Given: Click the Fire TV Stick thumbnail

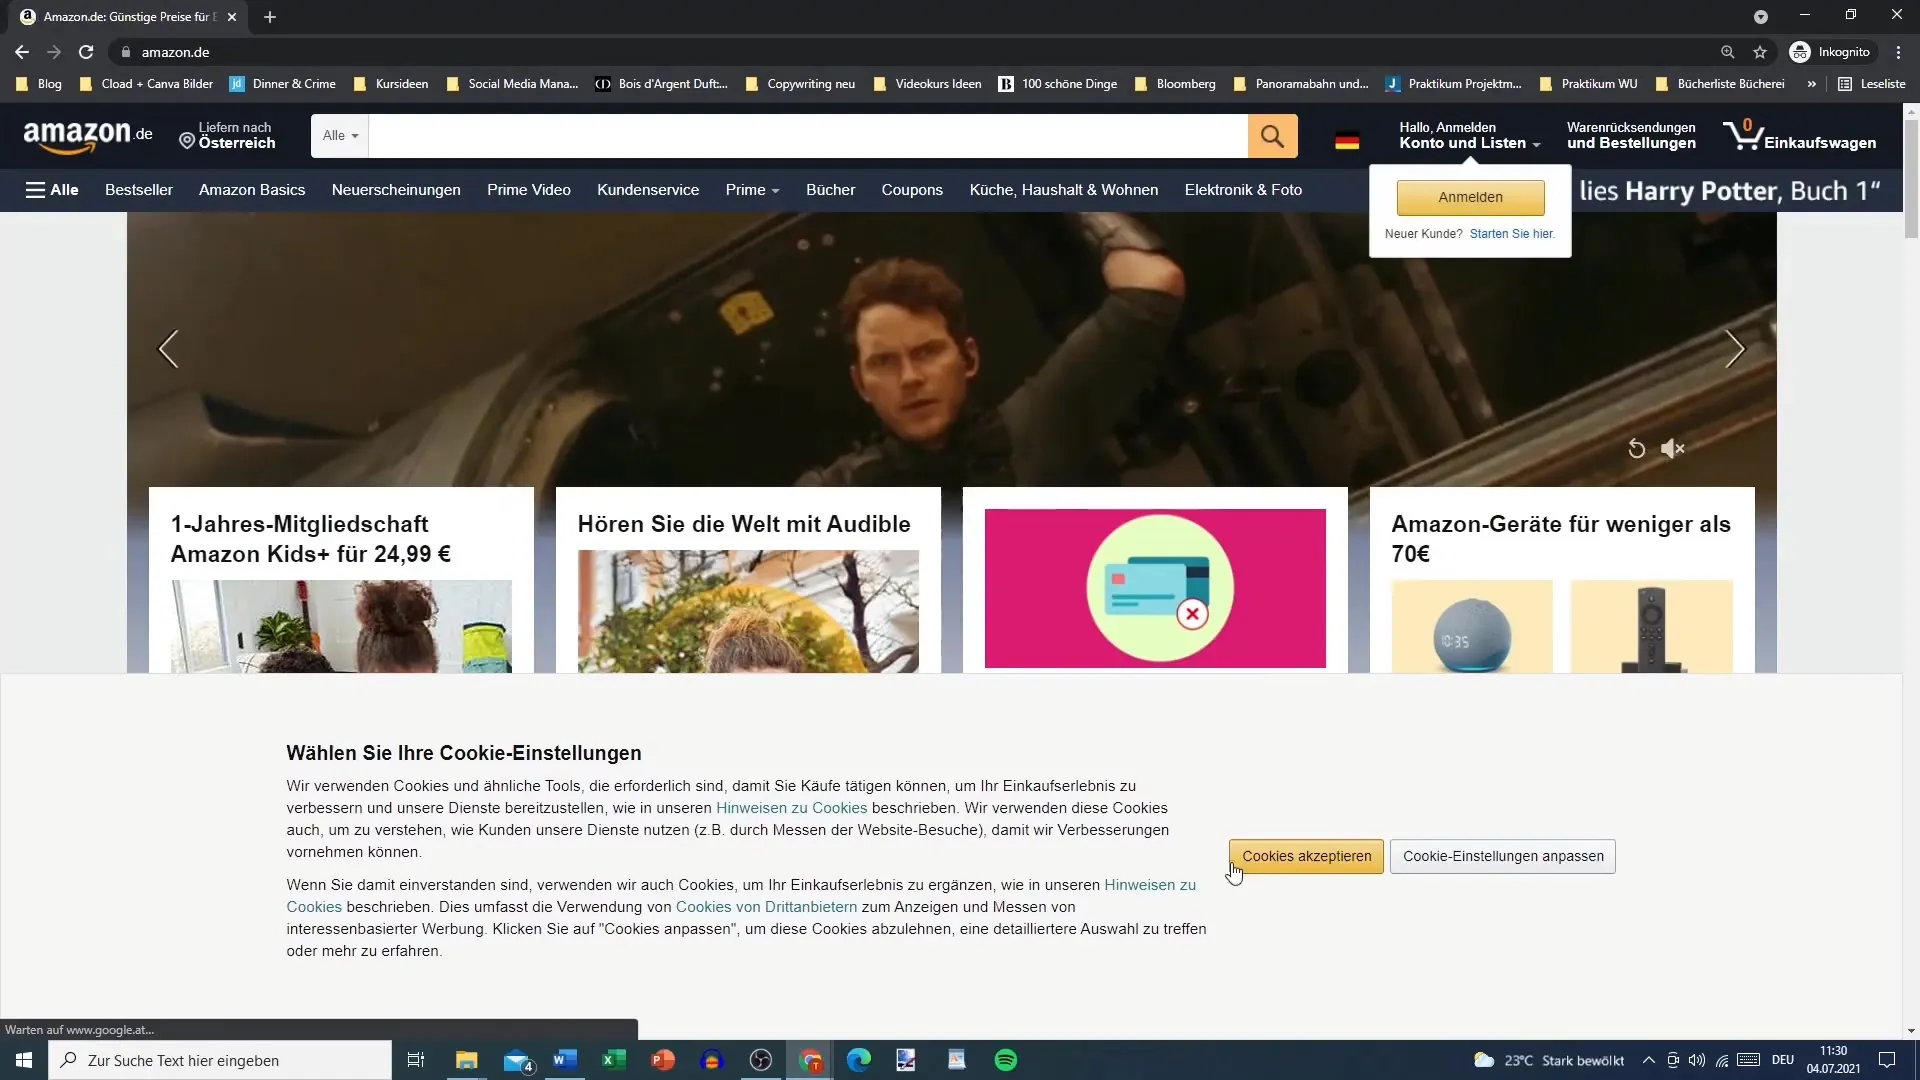Looking at the screenshot, I should coord(1652,627).
